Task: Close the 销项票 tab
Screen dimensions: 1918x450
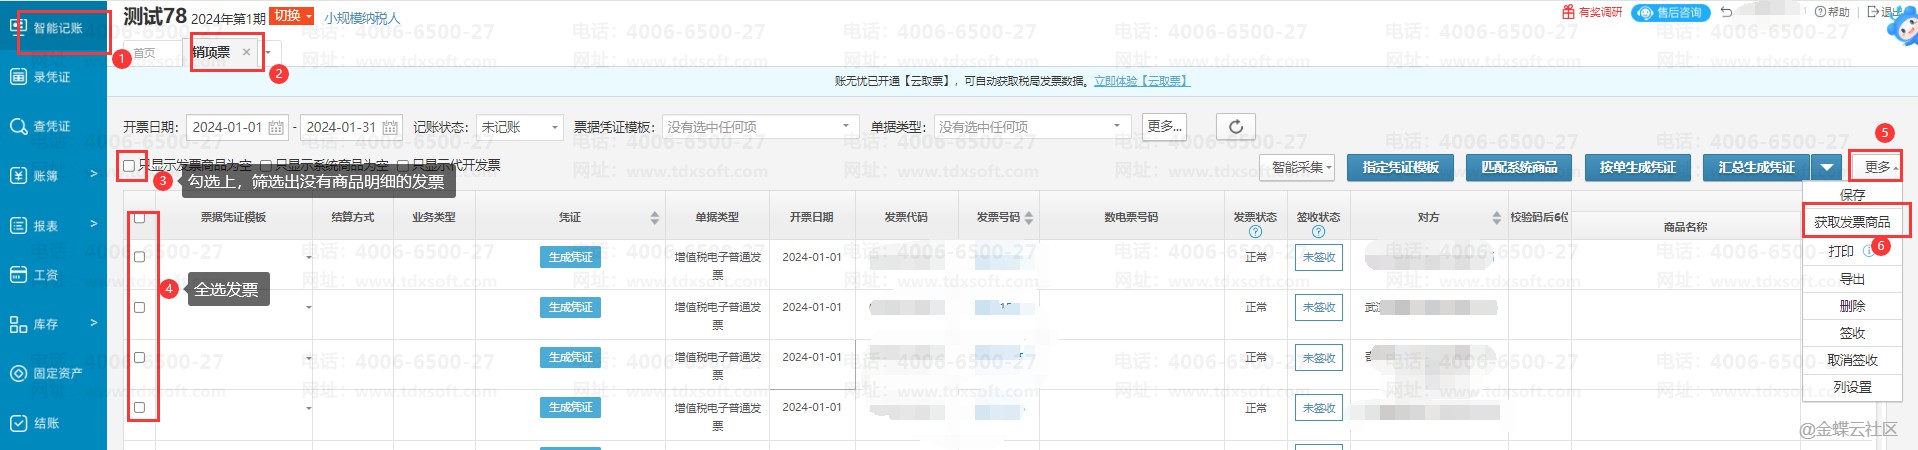Action: pos(246,52)
